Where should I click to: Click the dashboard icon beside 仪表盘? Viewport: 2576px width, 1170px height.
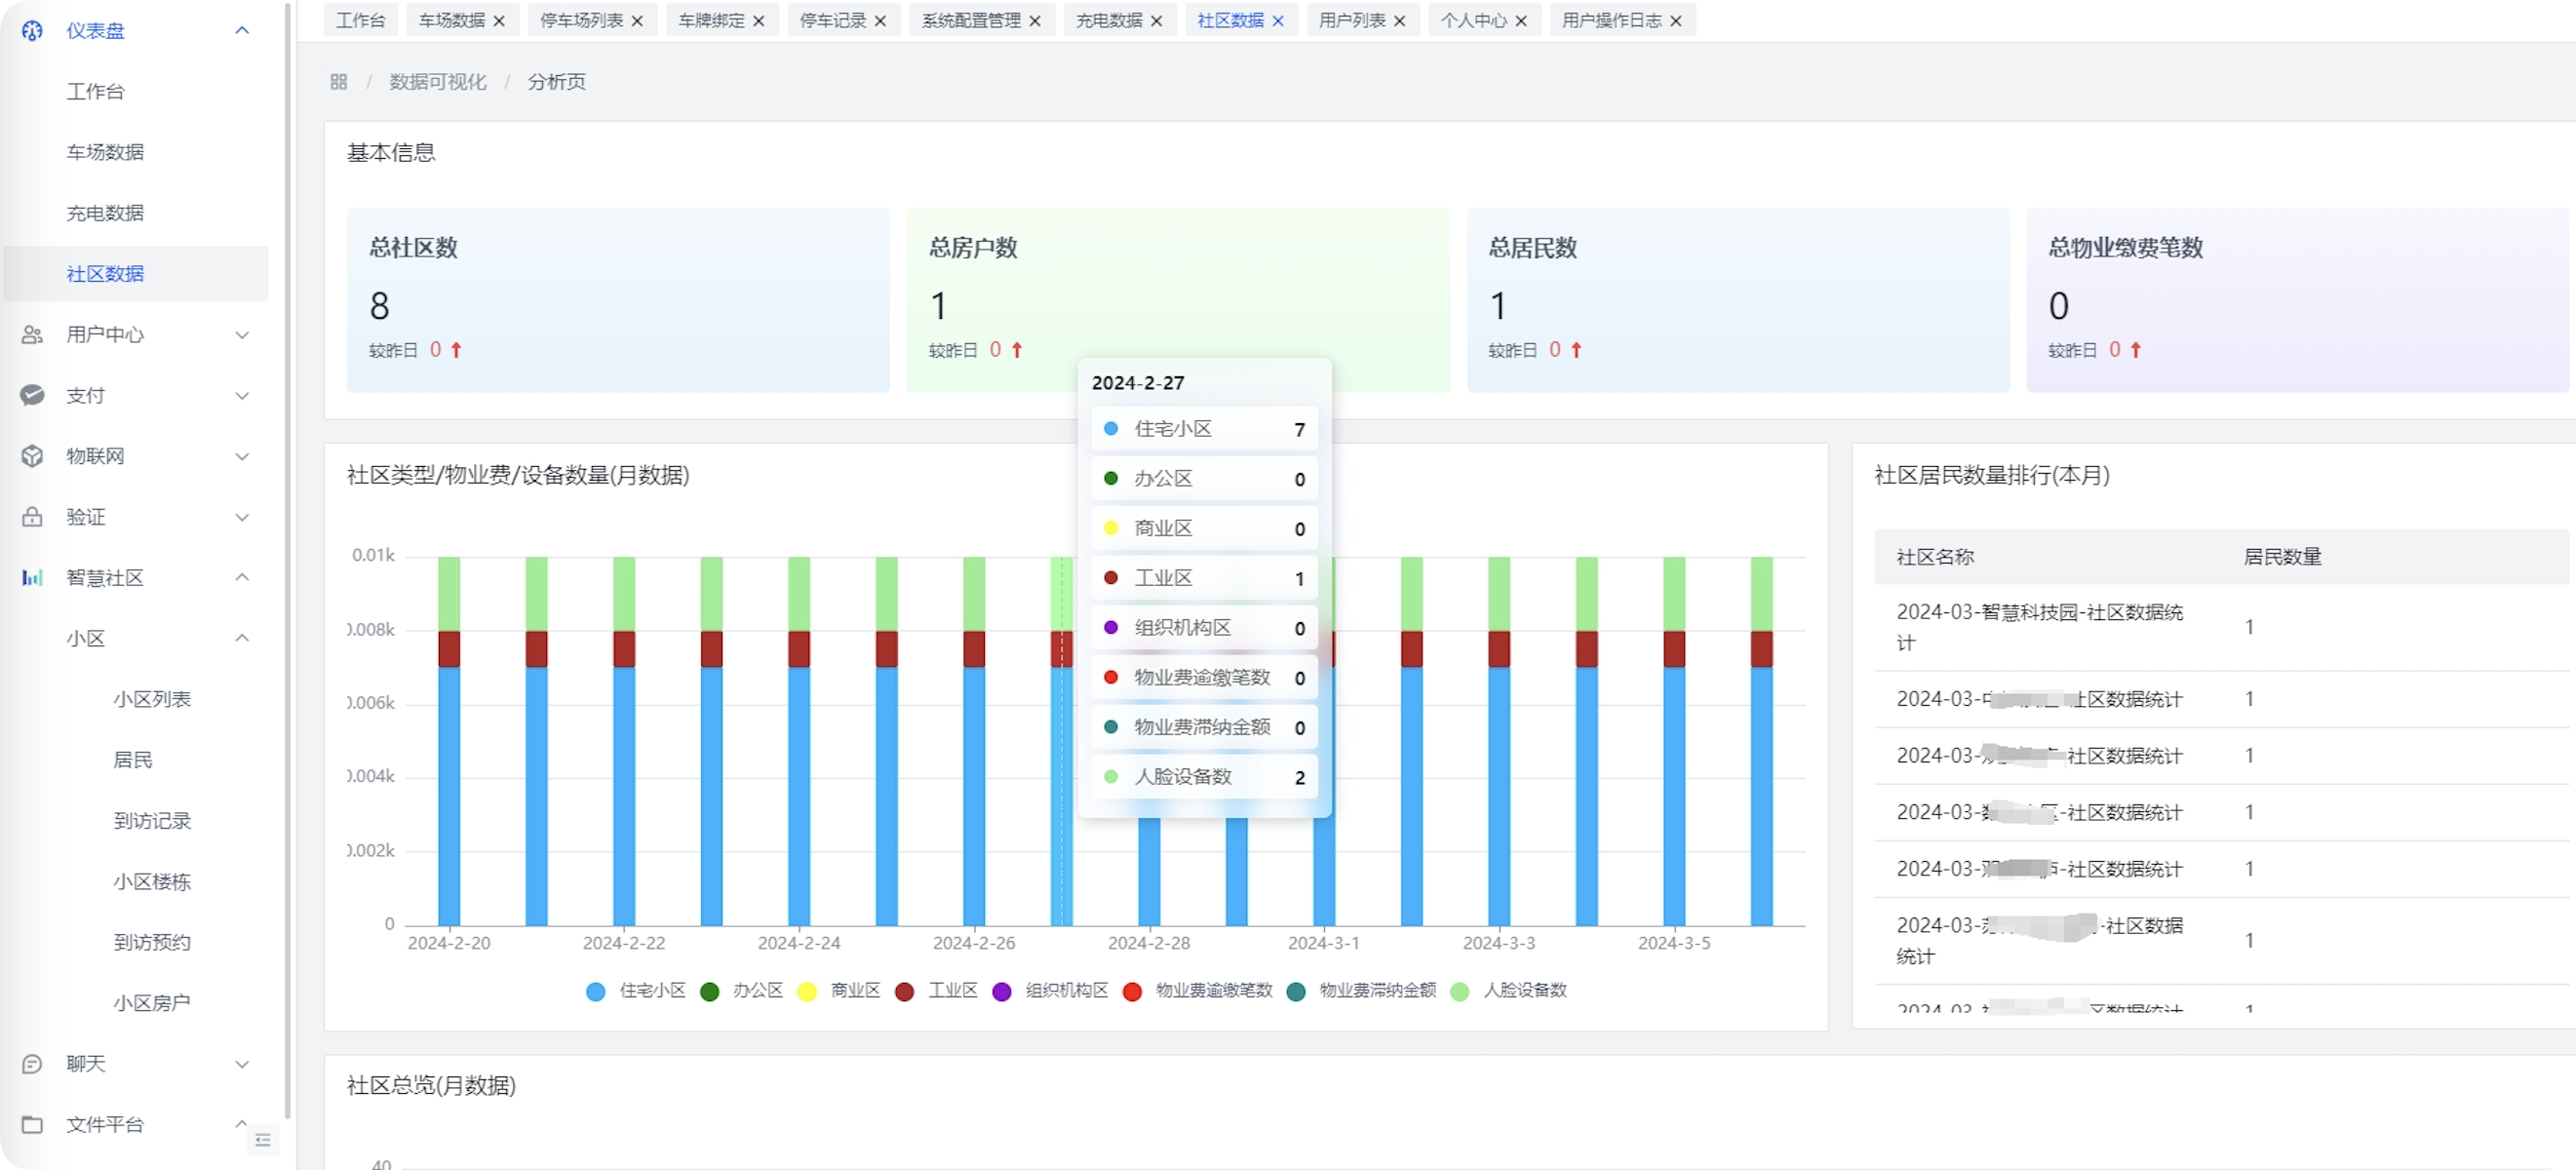pyautogui.click(x=32, y=31)
